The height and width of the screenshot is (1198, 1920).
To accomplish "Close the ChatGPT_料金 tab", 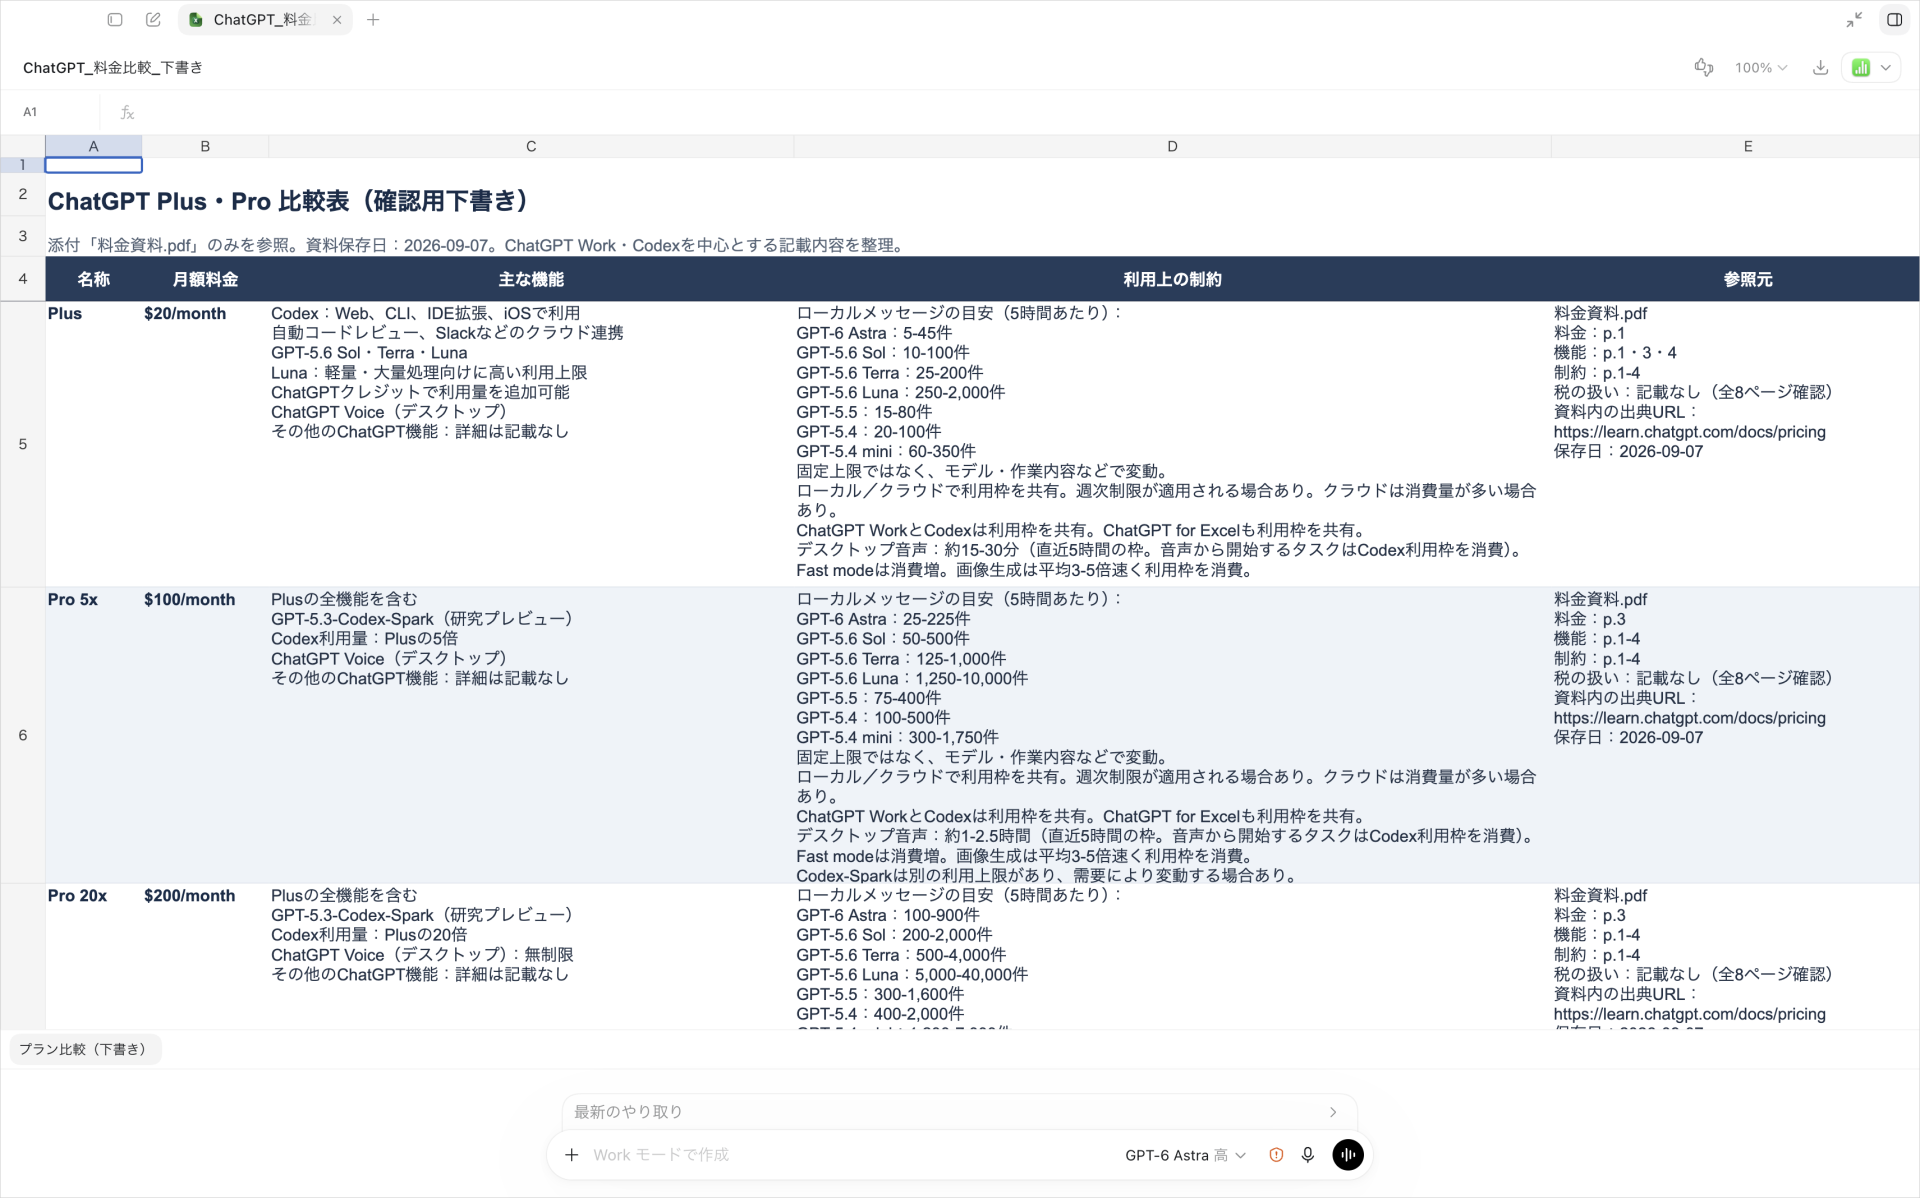I will coord(337,19).
